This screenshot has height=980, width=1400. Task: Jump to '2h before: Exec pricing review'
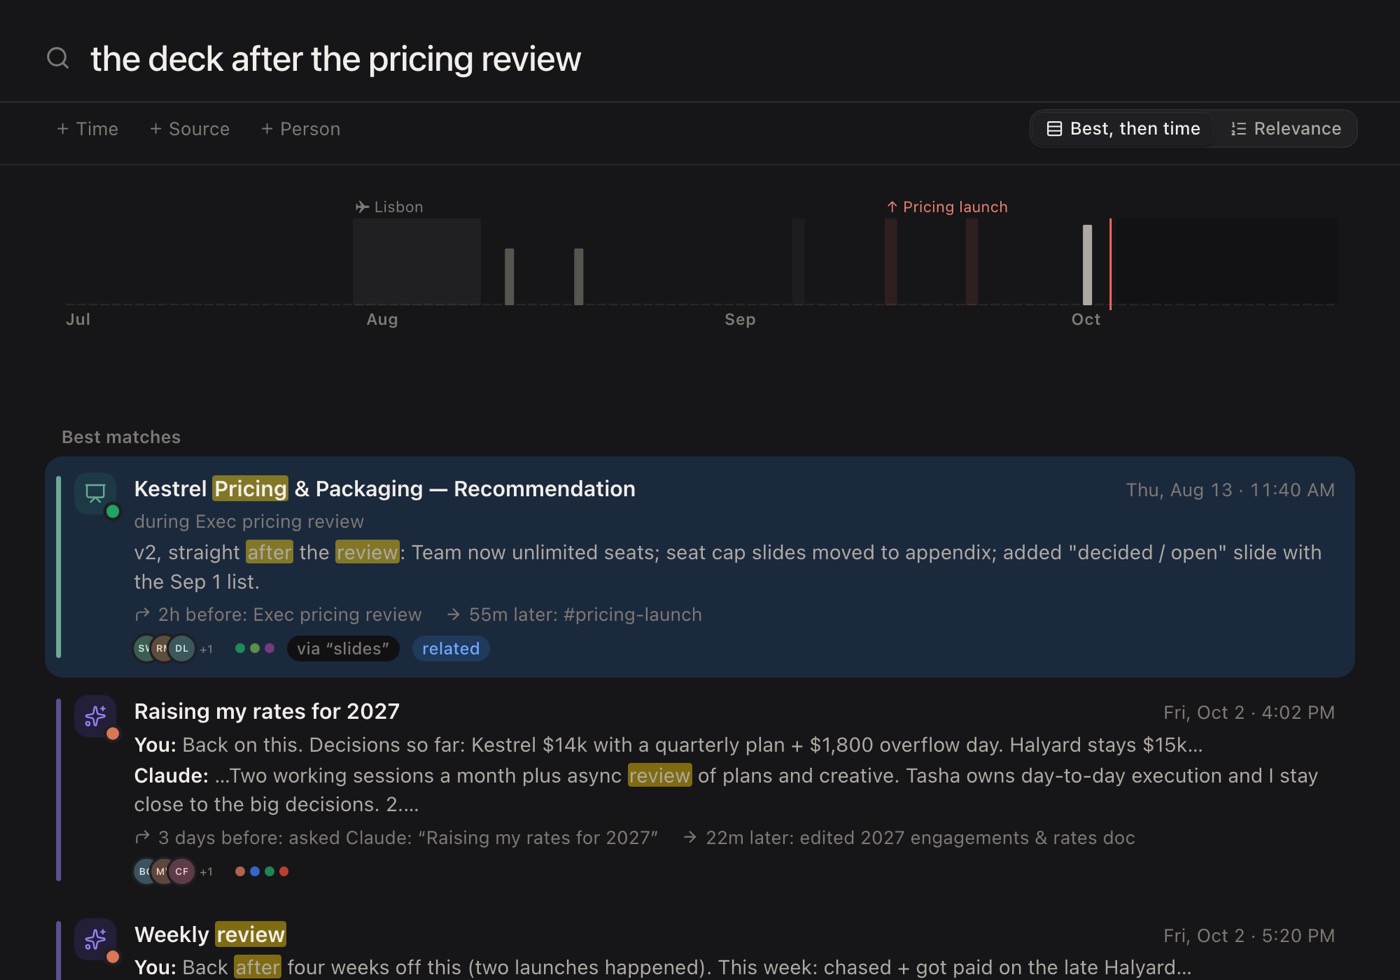pyautogui.click(x=278, y=615)
